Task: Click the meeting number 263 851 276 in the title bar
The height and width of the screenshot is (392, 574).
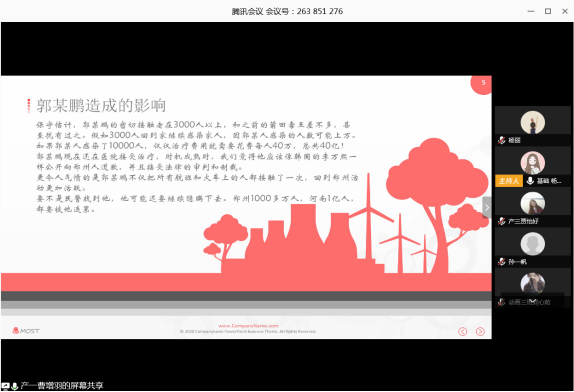Action: coord(320,11)
